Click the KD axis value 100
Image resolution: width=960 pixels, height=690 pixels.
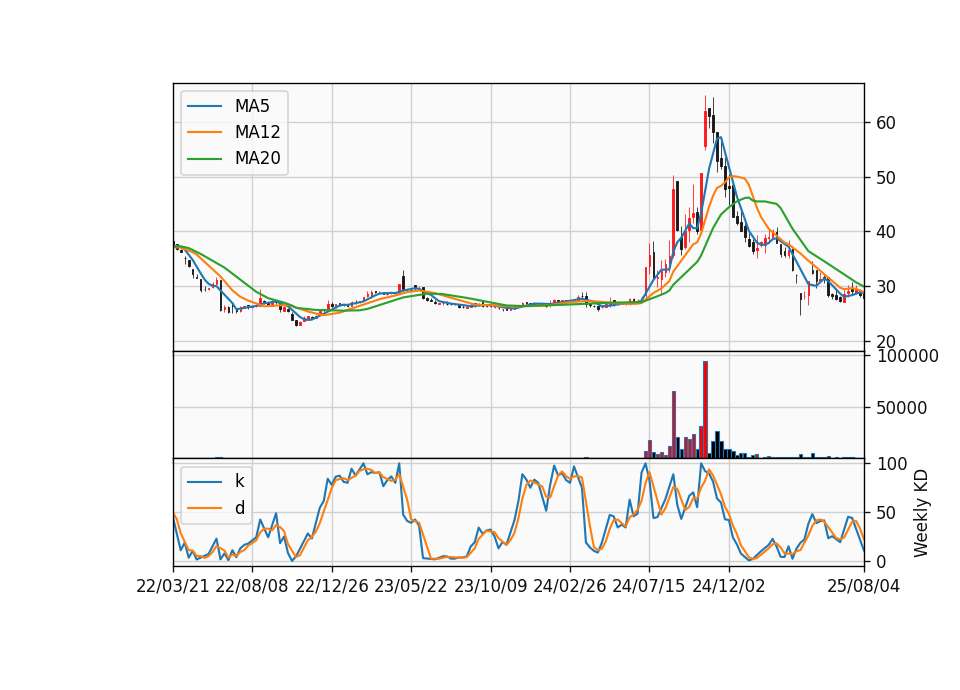click(891, 464)
